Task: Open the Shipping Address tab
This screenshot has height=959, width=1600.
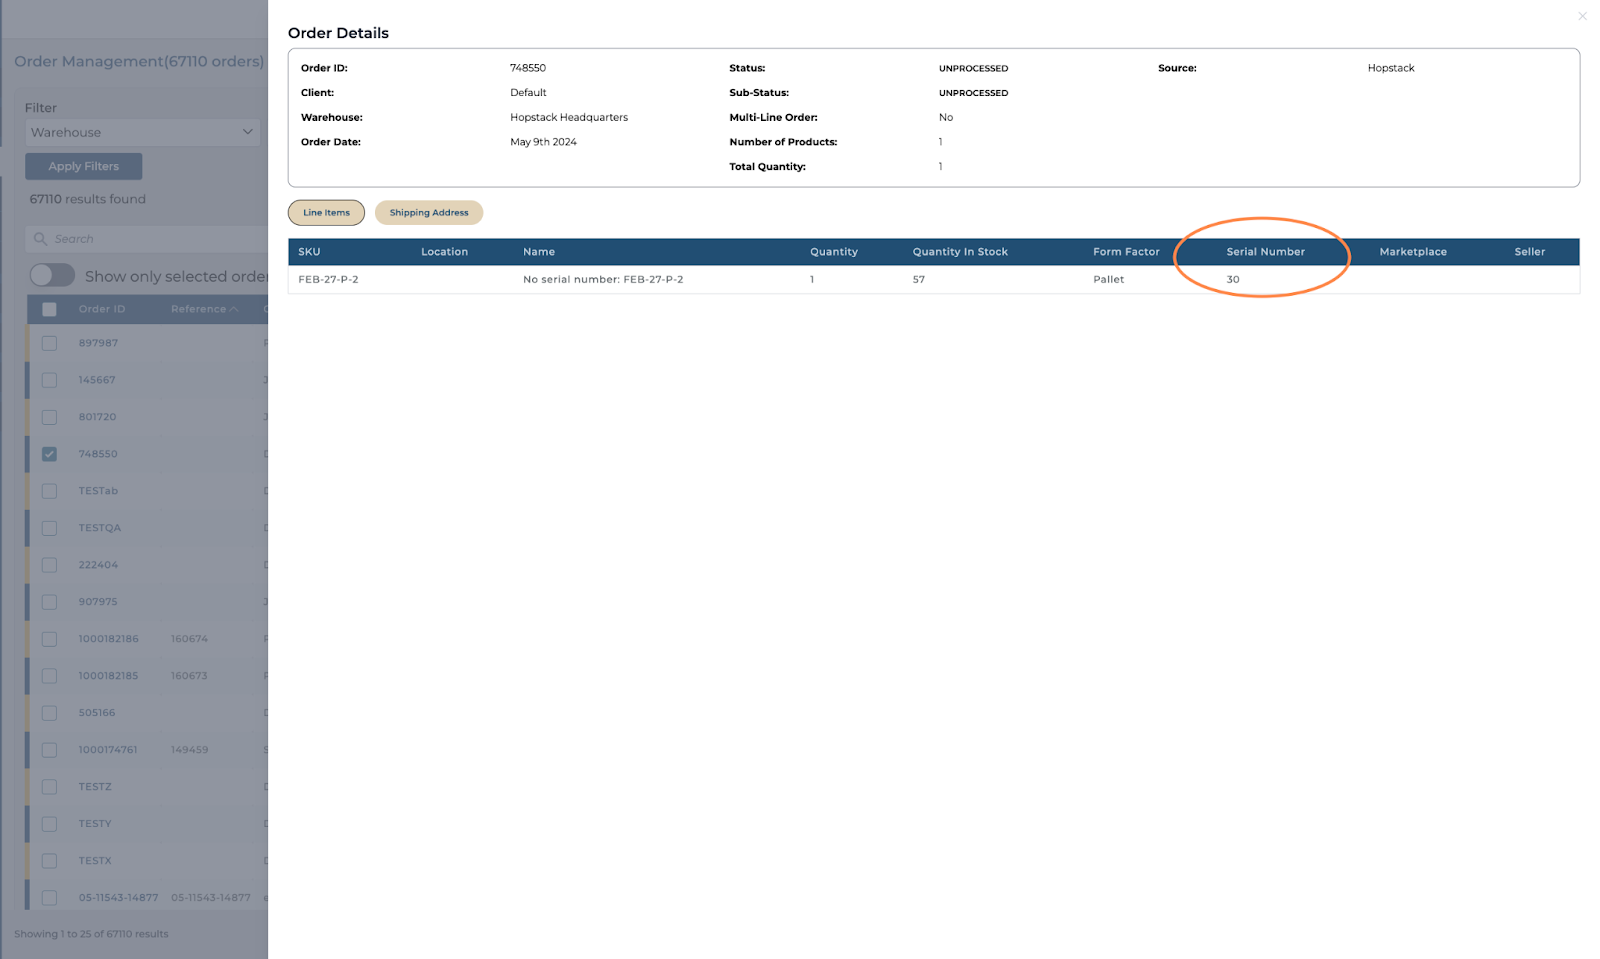Action: [x=428, y=213]
